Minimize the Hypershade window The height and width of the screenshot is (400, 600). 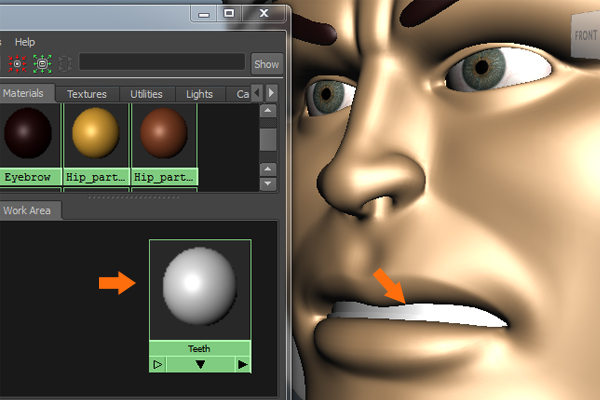(x=204, y=13)
